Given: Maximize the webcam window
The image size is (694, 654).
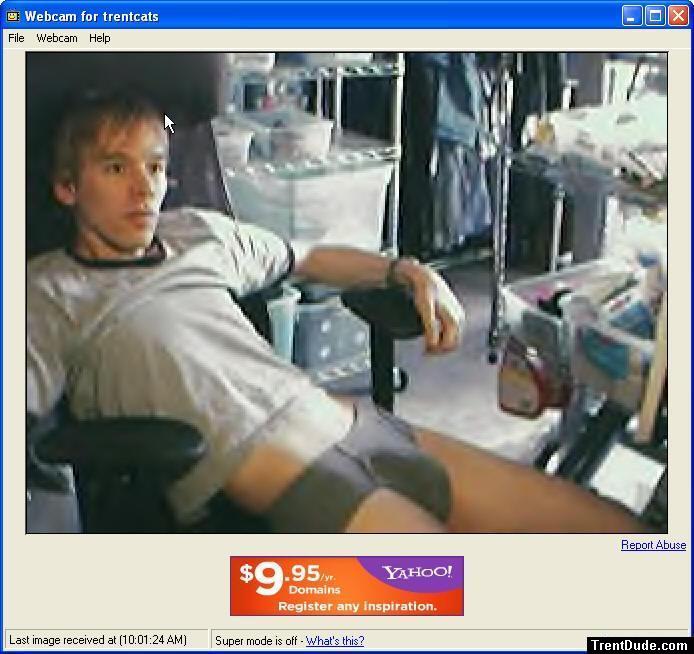Looking at the screenshot, I should (x=655, y=15).
